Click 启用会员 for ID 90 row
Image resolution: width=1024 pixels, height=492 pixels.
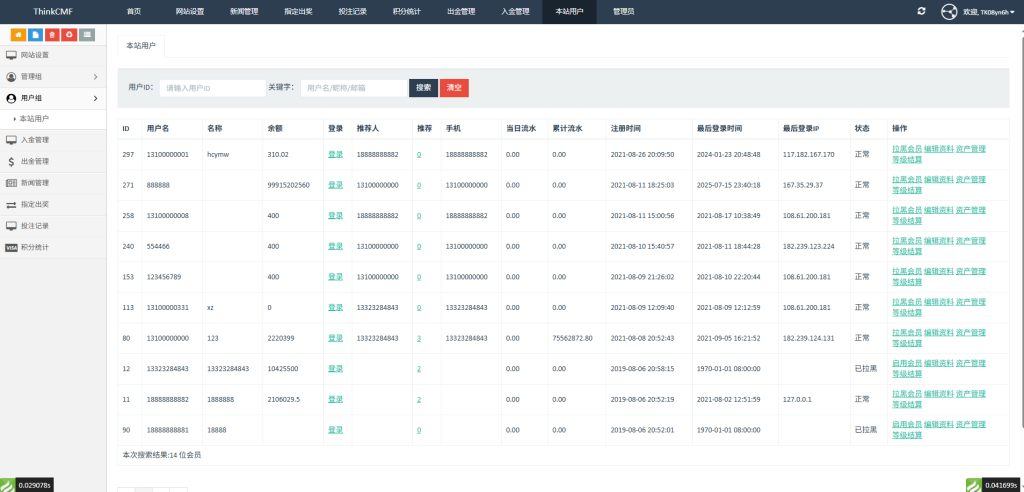tap(907, 425)
